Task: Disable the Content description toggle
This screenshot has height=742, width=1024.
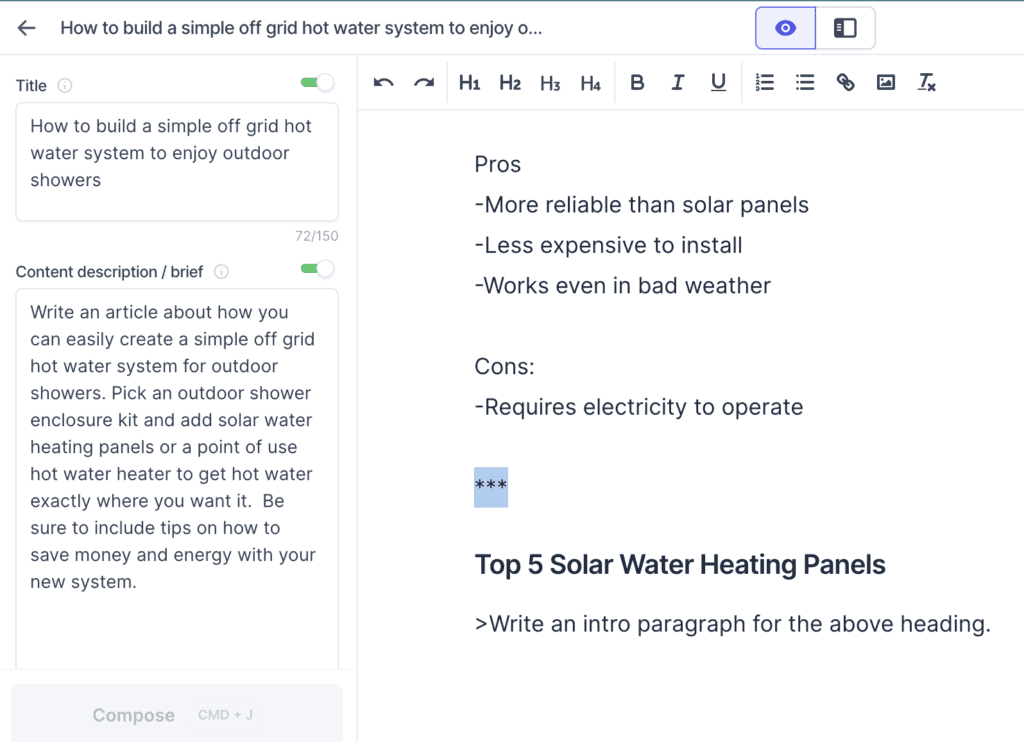Action: [x=317, y=269]
